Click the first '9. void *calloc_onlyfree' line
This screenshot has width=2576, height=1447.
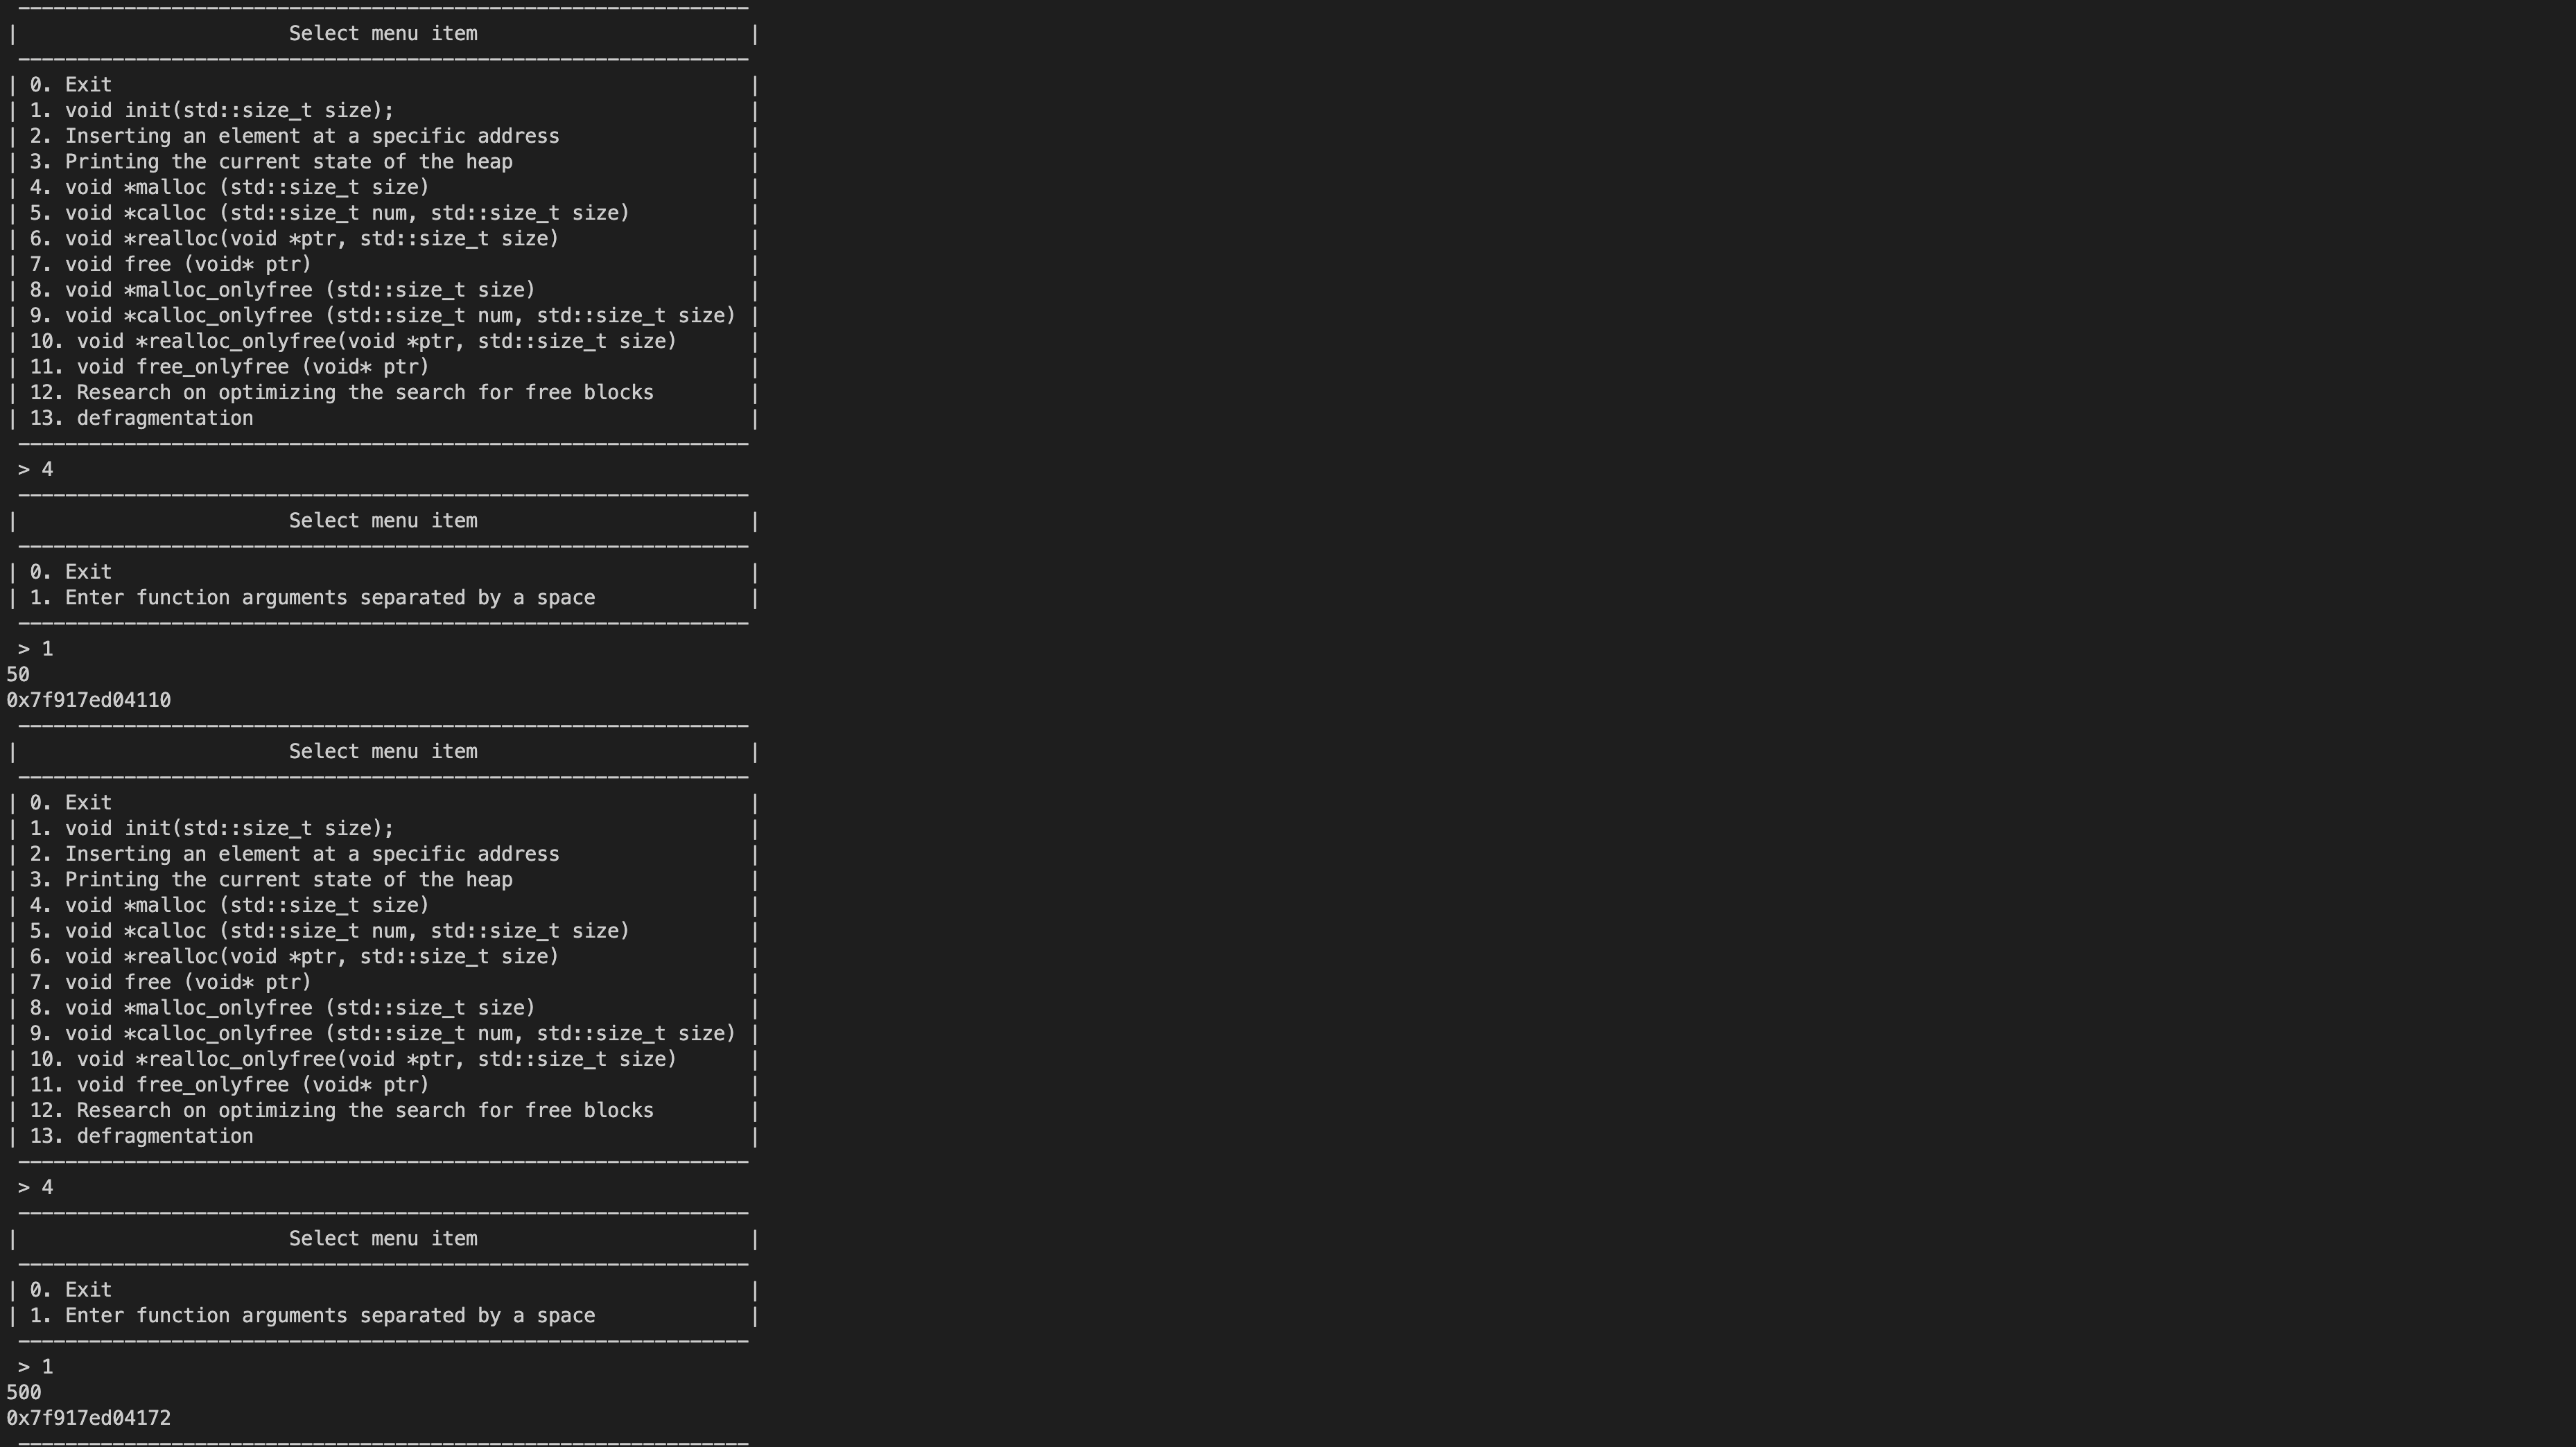[x=383, y=316]
